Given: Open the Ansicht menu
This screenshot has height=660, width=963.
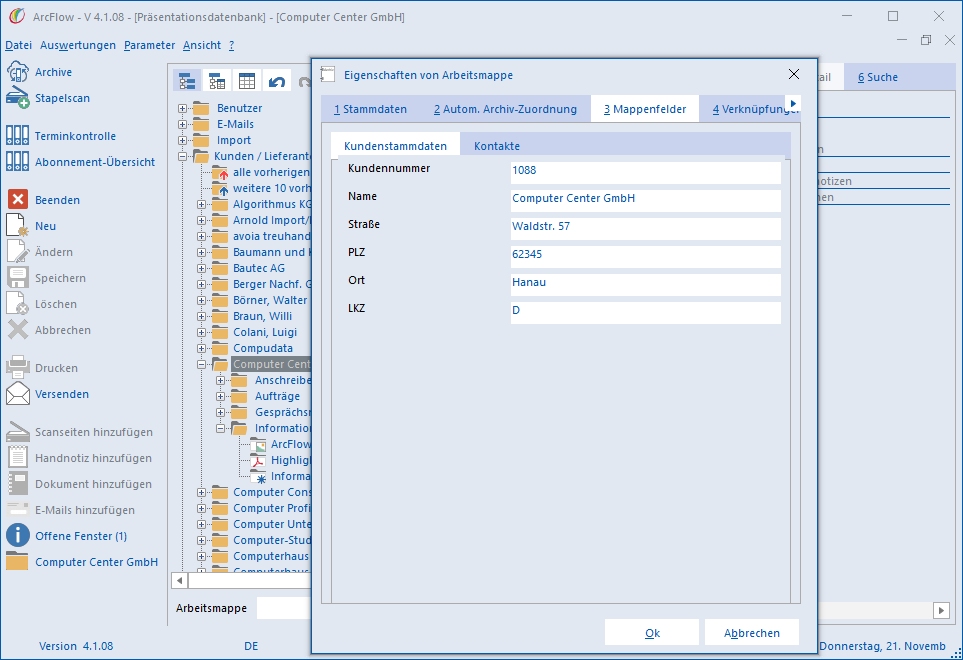Looking at the screenshot, I should 202,45.
